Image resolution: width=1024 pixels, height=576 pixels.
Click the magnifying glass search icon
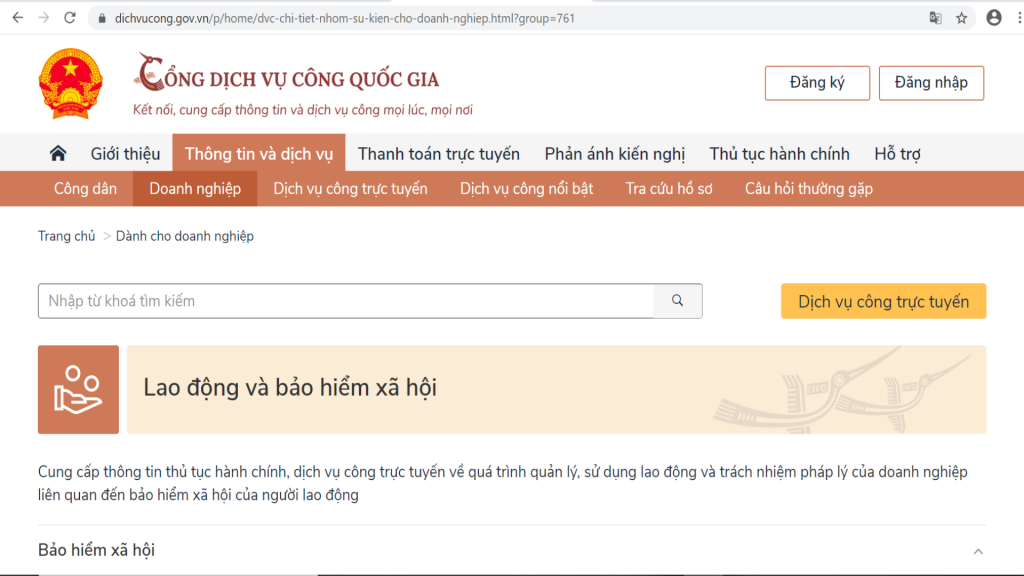[x=678, y=301]
